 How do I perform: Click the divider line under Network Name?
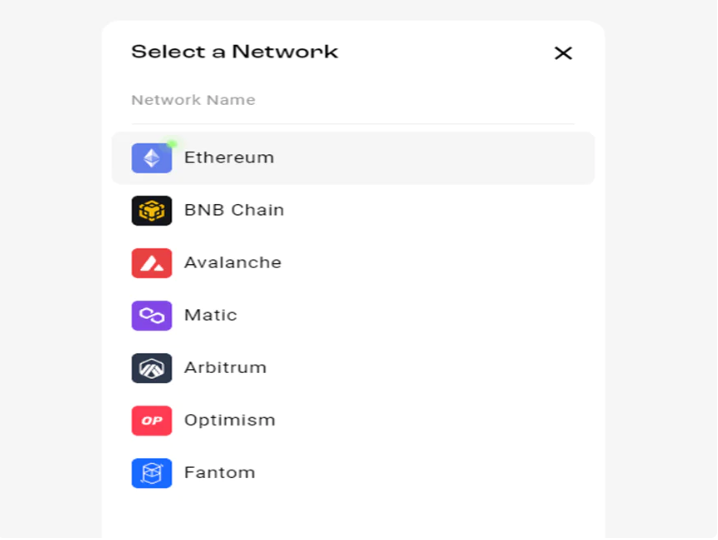353,123
